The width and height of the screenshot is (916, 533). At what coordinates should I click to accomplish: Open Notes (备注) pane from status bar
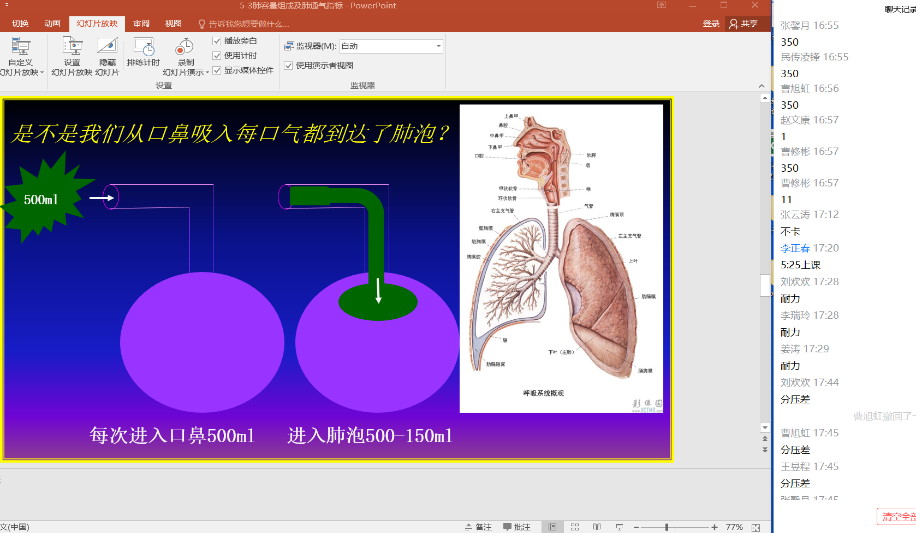[477, 527]
